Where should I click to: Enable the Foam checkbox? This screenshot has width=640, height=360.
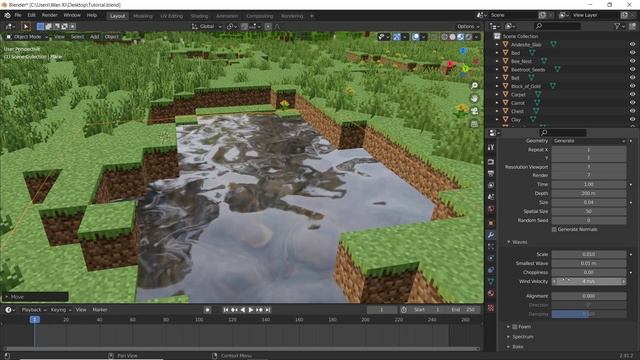click(x=515, y=327)
